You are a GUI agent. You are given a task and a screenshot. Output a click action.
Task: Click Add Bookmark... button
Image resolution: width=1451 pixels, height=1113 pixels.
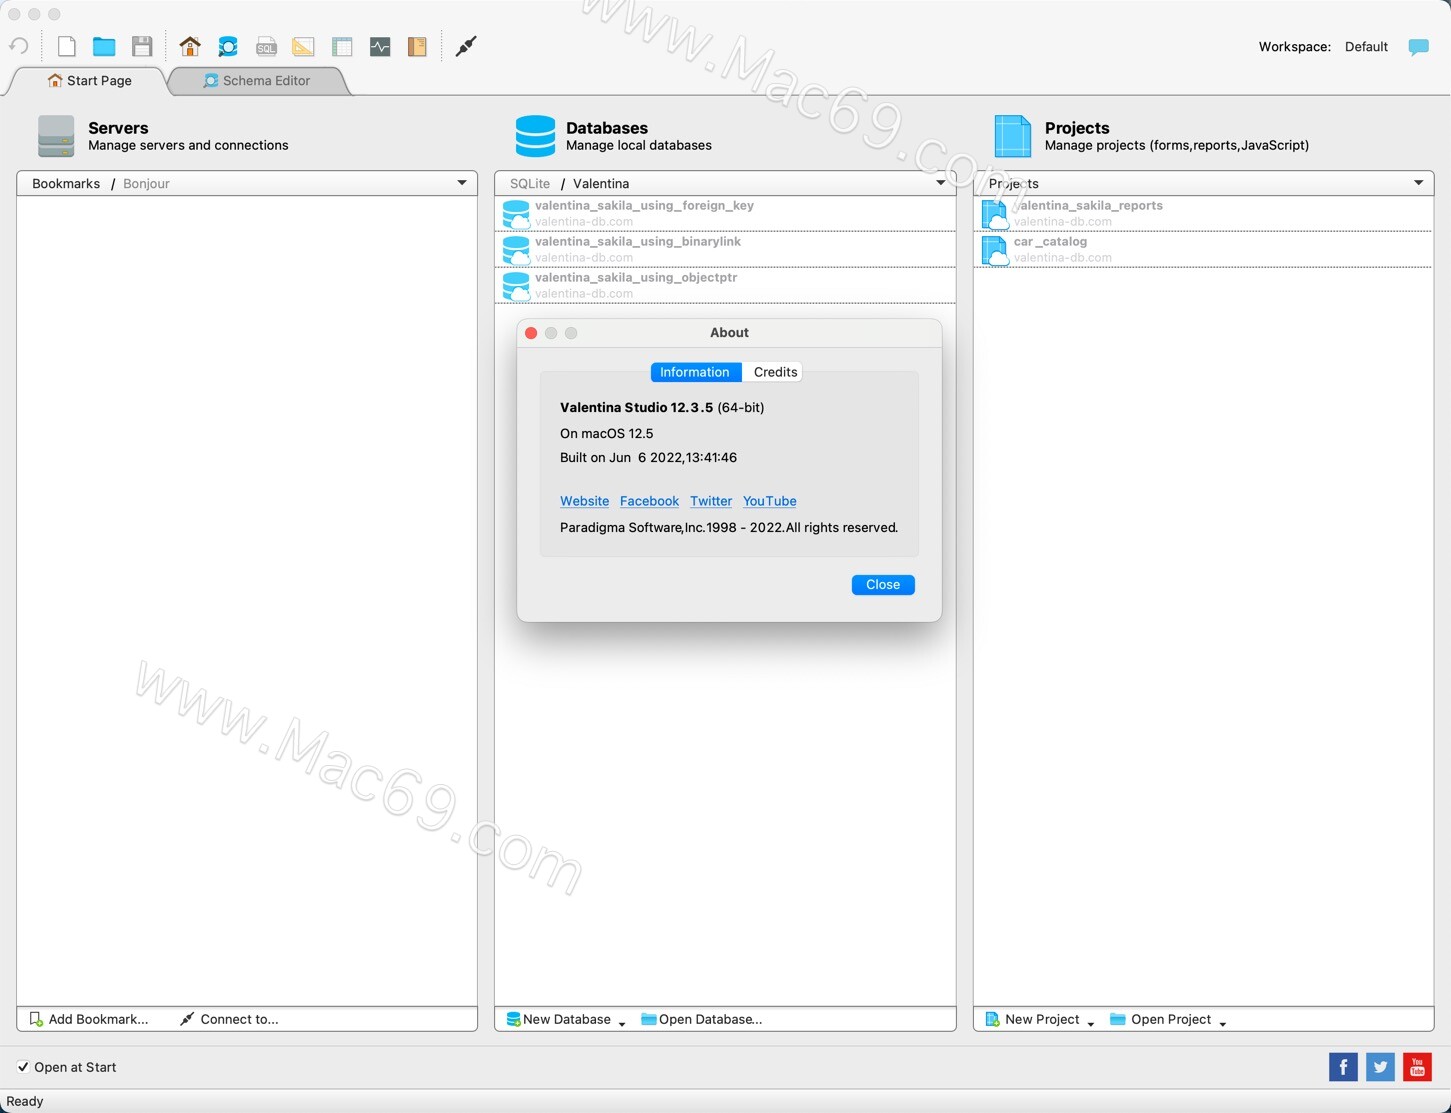[x=89, y=1019]
